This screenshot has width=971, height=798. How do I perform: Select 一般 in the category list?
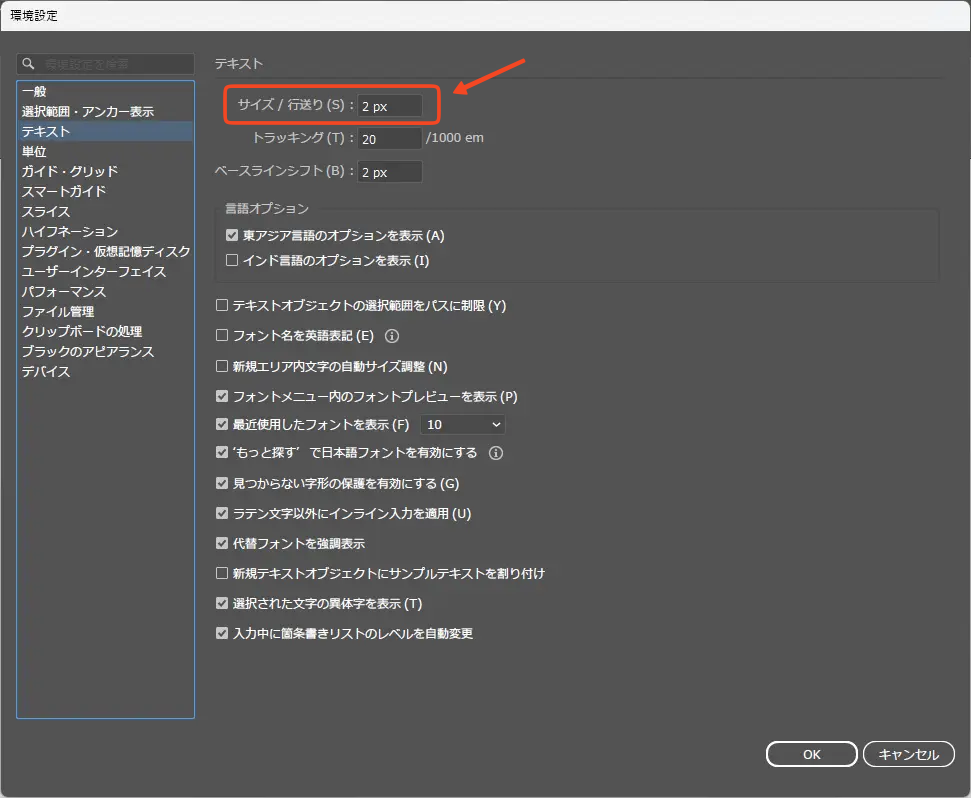click(34, 91)
